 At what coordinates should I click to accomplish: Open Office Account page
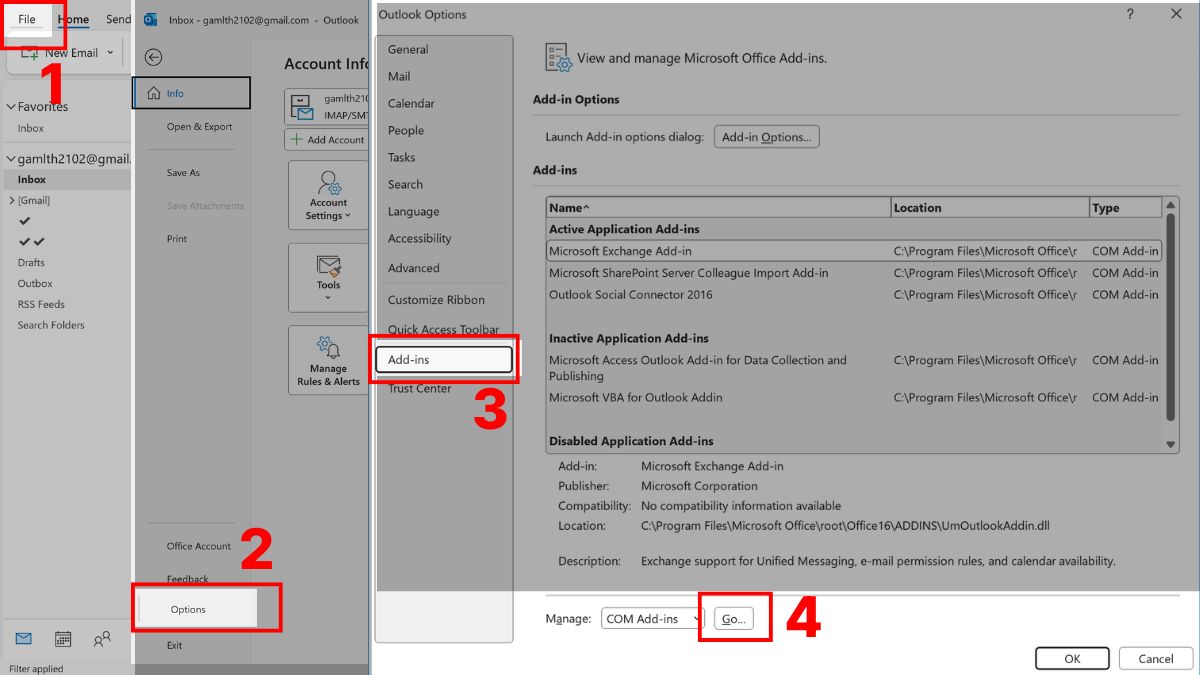(199, 546)
